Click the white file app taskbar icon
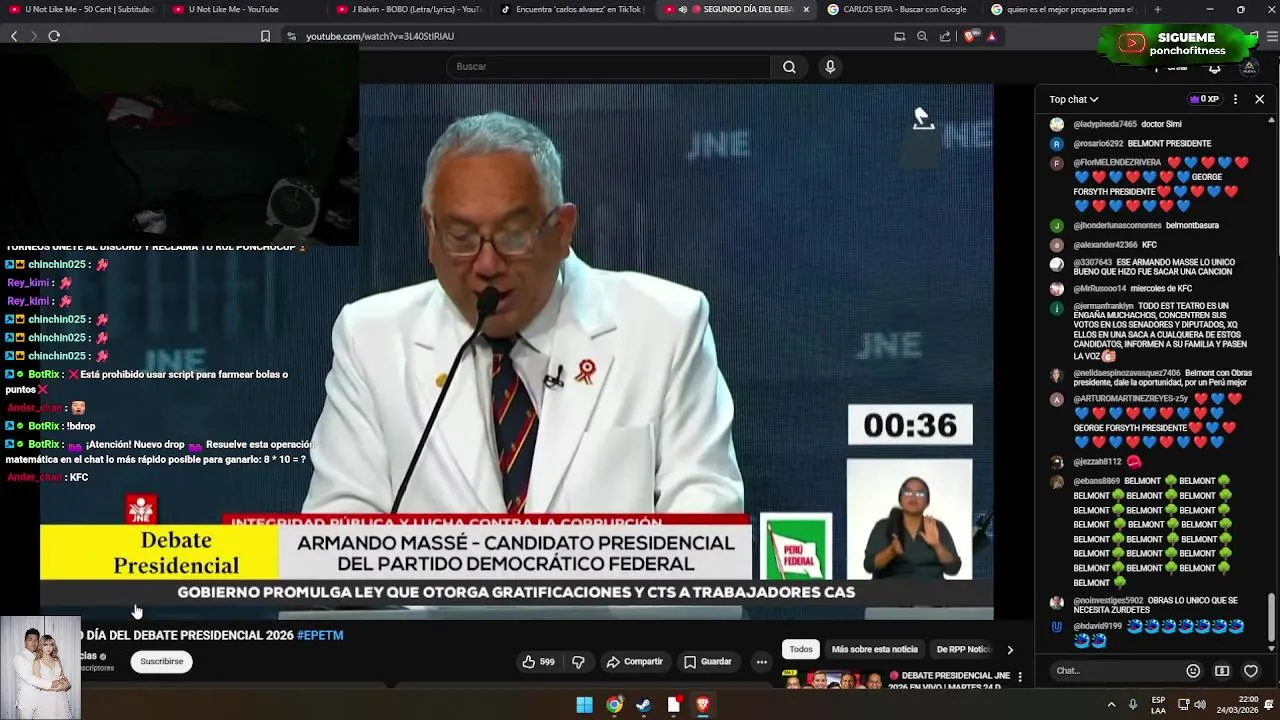This screenshot has height=720, width=1280. click(x=674, y=705)
